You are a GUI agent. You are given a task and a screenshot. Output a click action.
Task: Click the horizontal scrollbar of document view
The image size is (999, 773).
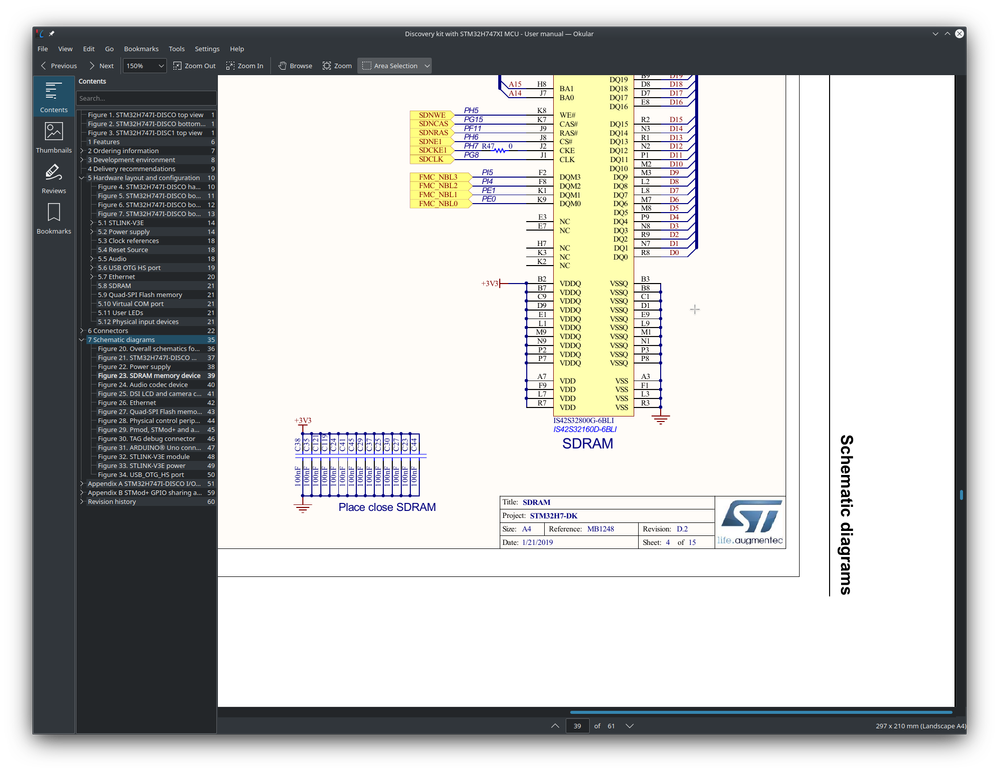click(x=761, y=712)
